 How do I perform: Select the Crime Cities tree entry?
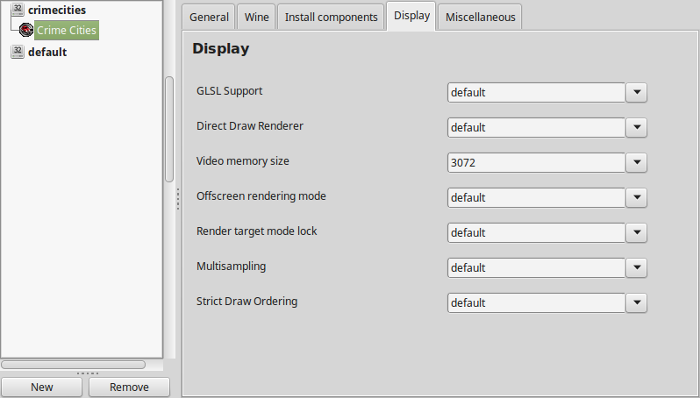point(67,30)
